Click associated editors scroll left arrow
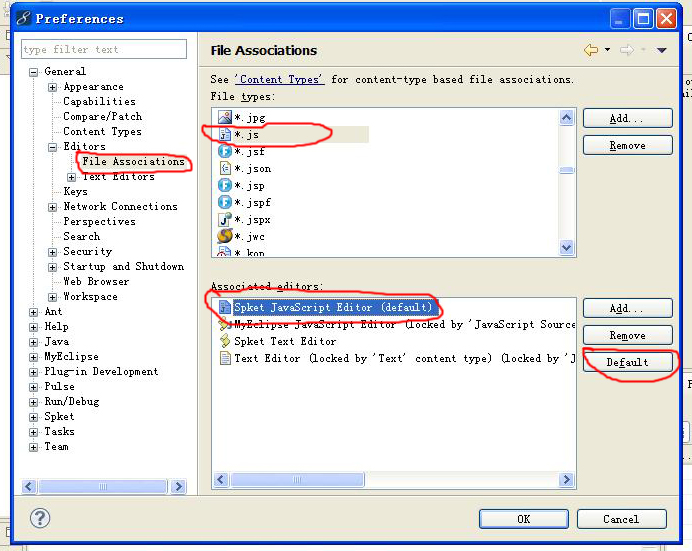This screenshot has width=692, height=551. click(222, 480)
